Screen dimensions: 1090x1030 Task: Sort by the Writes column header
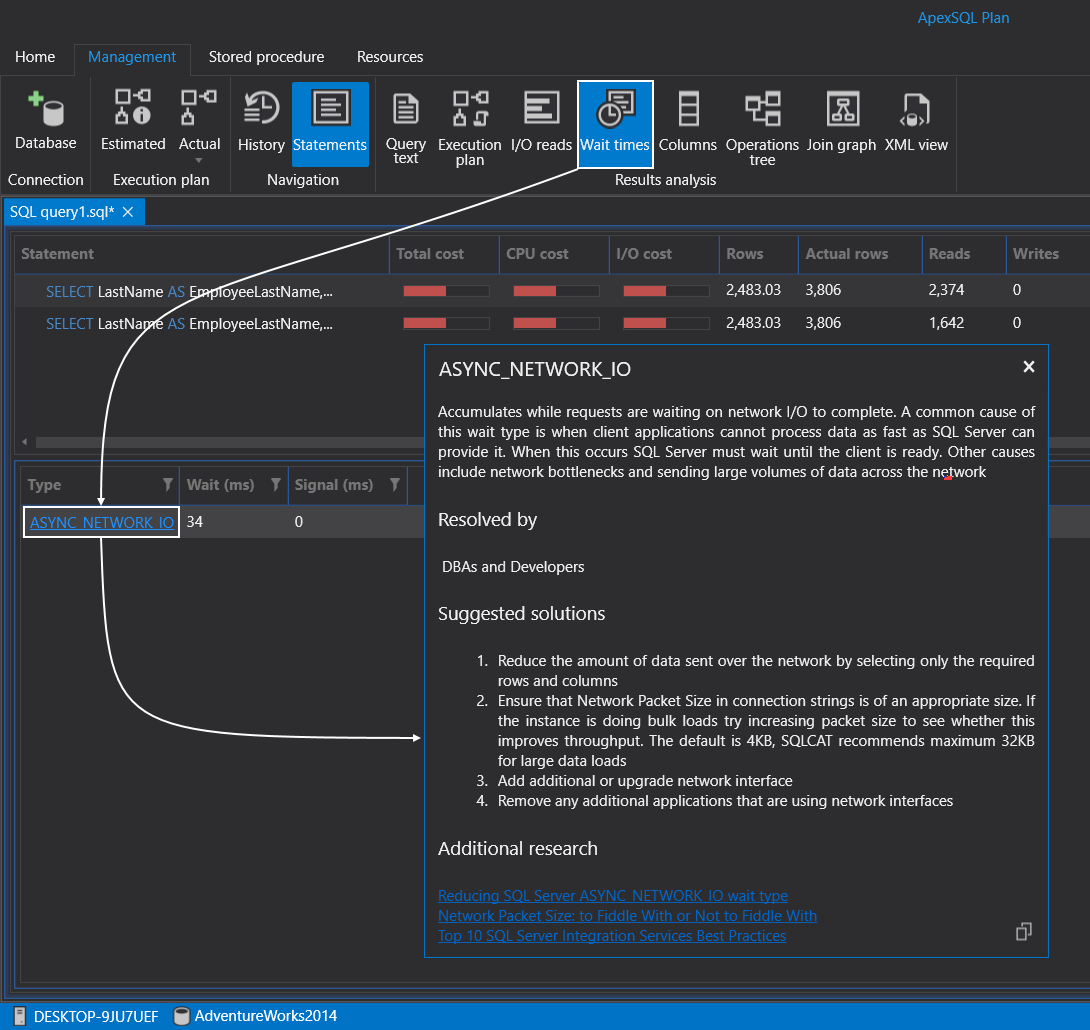coord(1048,254)
